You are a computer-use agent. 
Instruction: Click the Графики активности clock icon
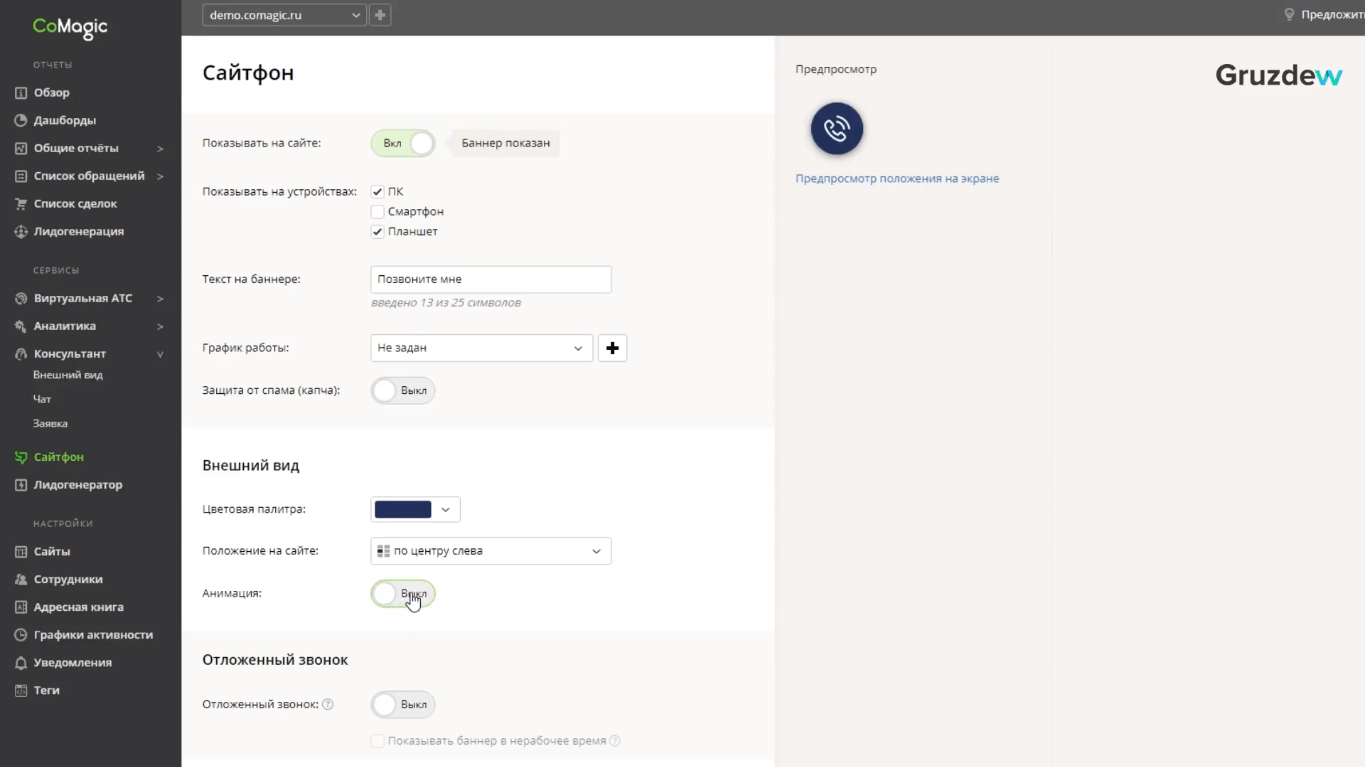[21, 635]
